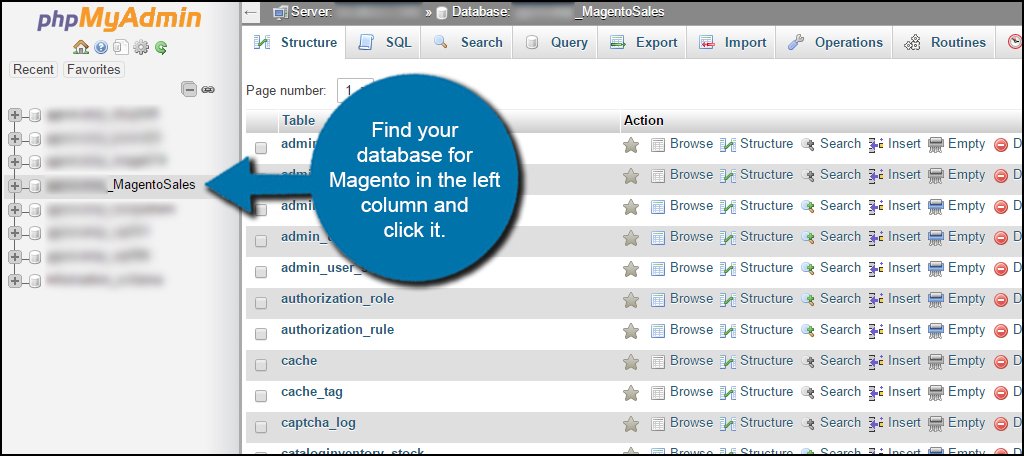Click red Drop icon in cache_tag row
The image size is (1024, 456).
click(1000, 393)
